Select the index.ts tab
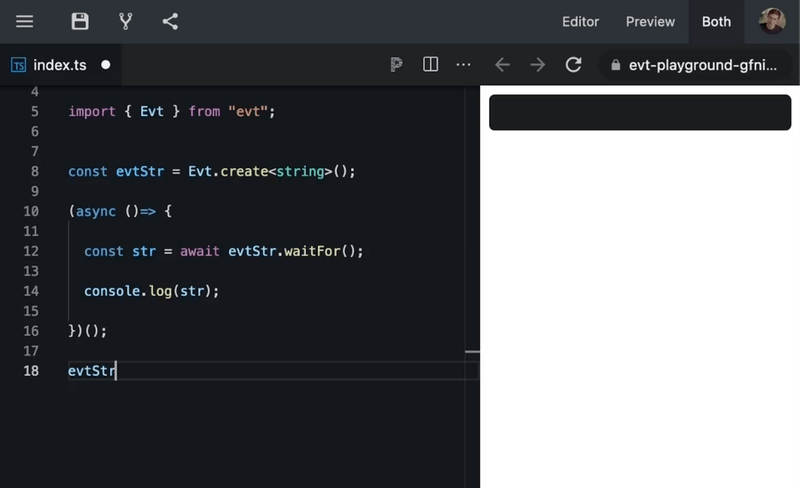This screenshot has height=488, width=800. point(59,65)
